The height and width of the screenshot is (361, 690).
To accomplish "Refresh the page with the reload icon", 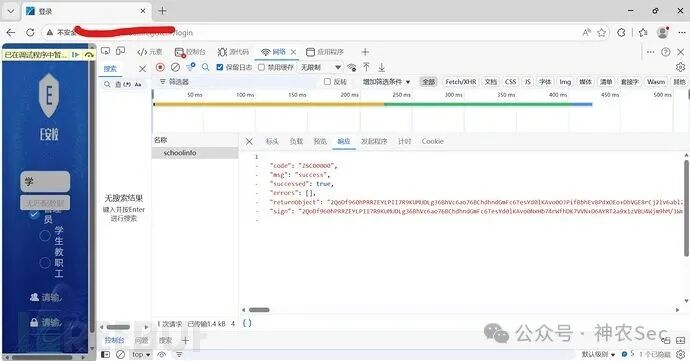I will point(30,32).
